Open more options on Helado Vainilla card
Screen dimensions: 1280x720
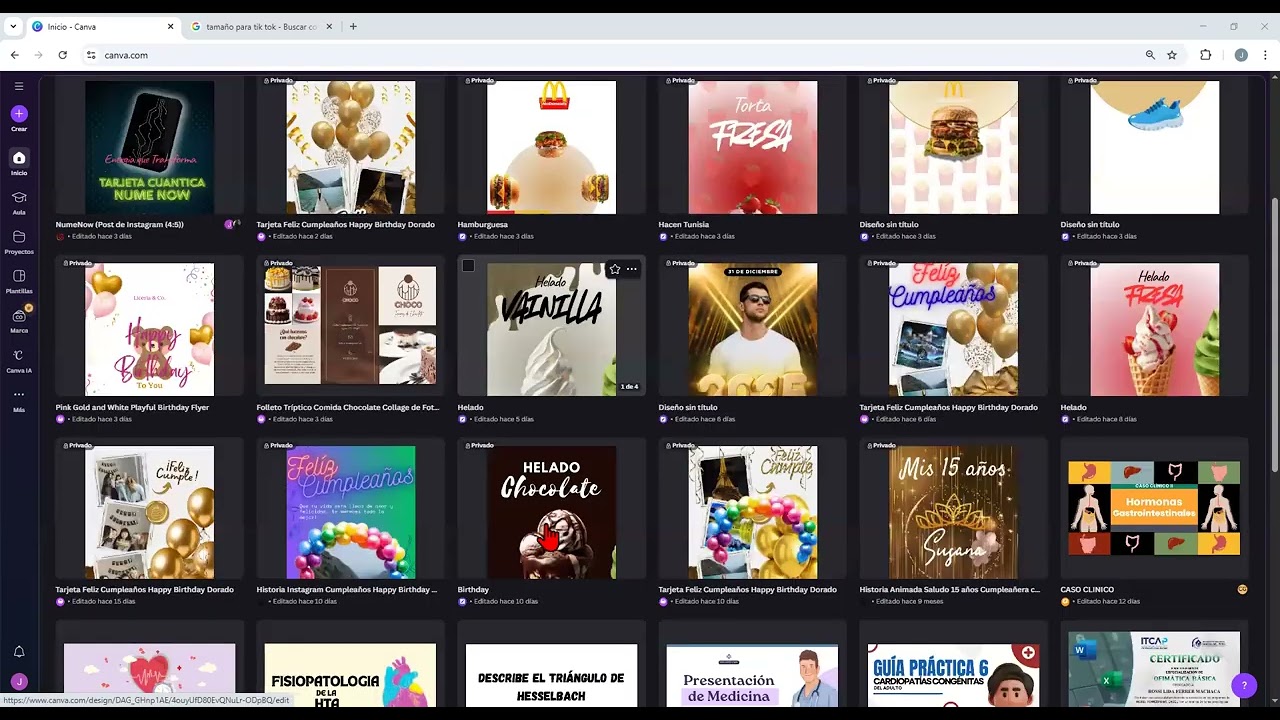[x=631, y=269]
